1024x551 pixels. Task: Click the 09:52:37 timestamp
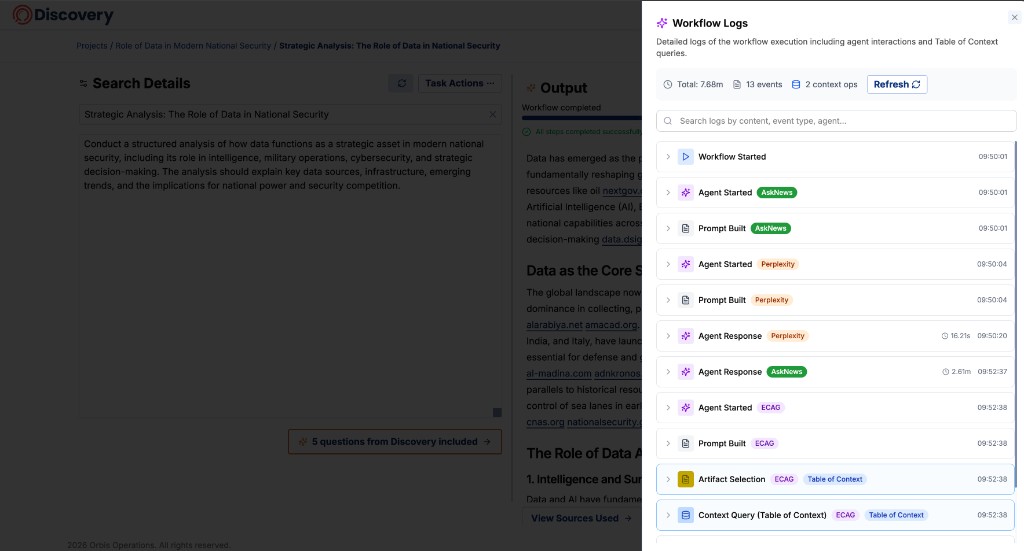click(992, 371)
